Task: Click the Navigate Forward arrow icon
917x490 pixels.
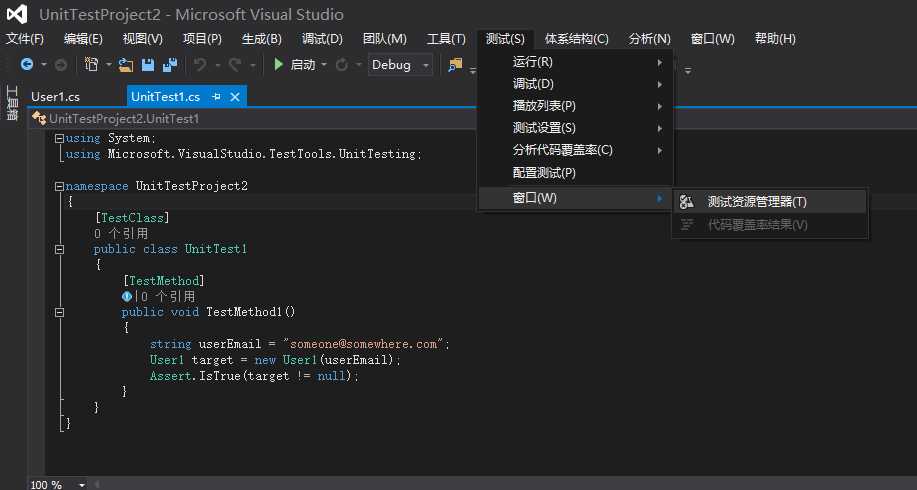Action: pyautogui.click(x=61, y=65)
